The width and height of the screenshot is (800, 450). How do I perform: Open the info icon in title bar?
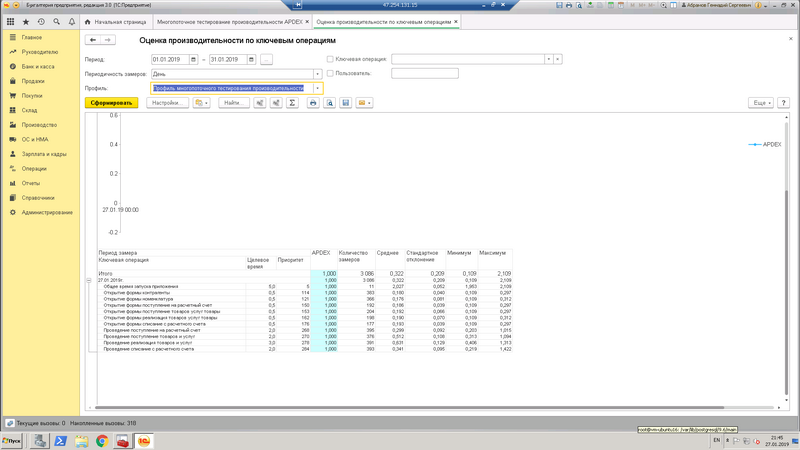pos(758,5)
